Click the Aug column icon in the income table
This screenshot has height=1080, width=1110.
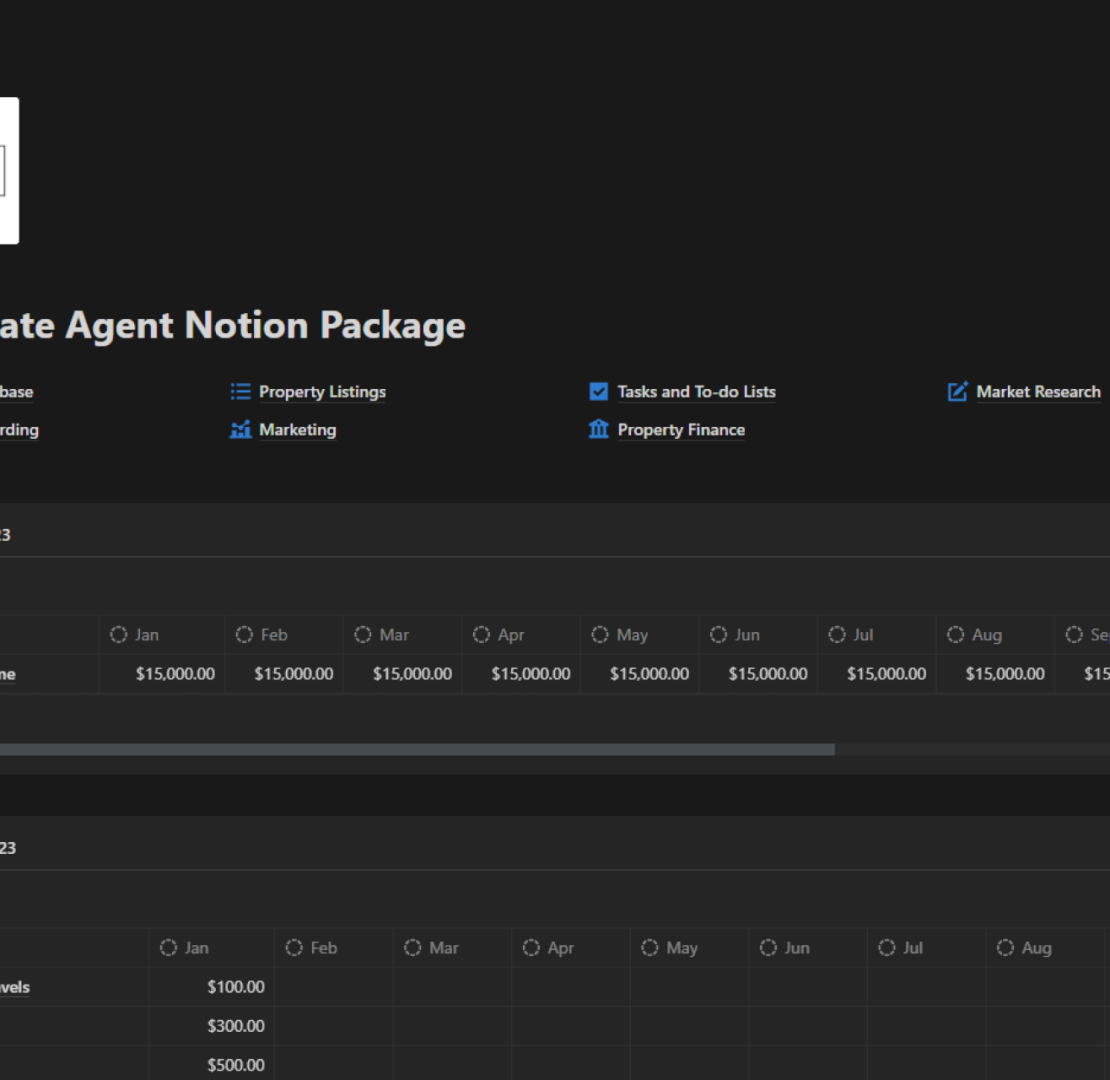[x=956, y=635]
